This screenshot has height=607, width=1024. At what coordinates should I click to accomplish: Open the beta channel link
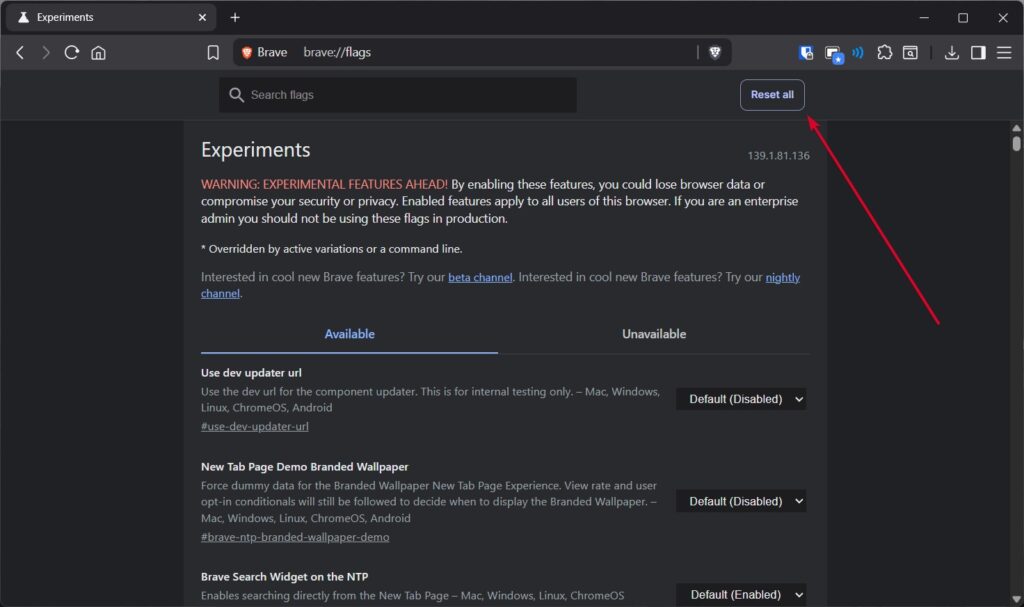click(480, 278)
